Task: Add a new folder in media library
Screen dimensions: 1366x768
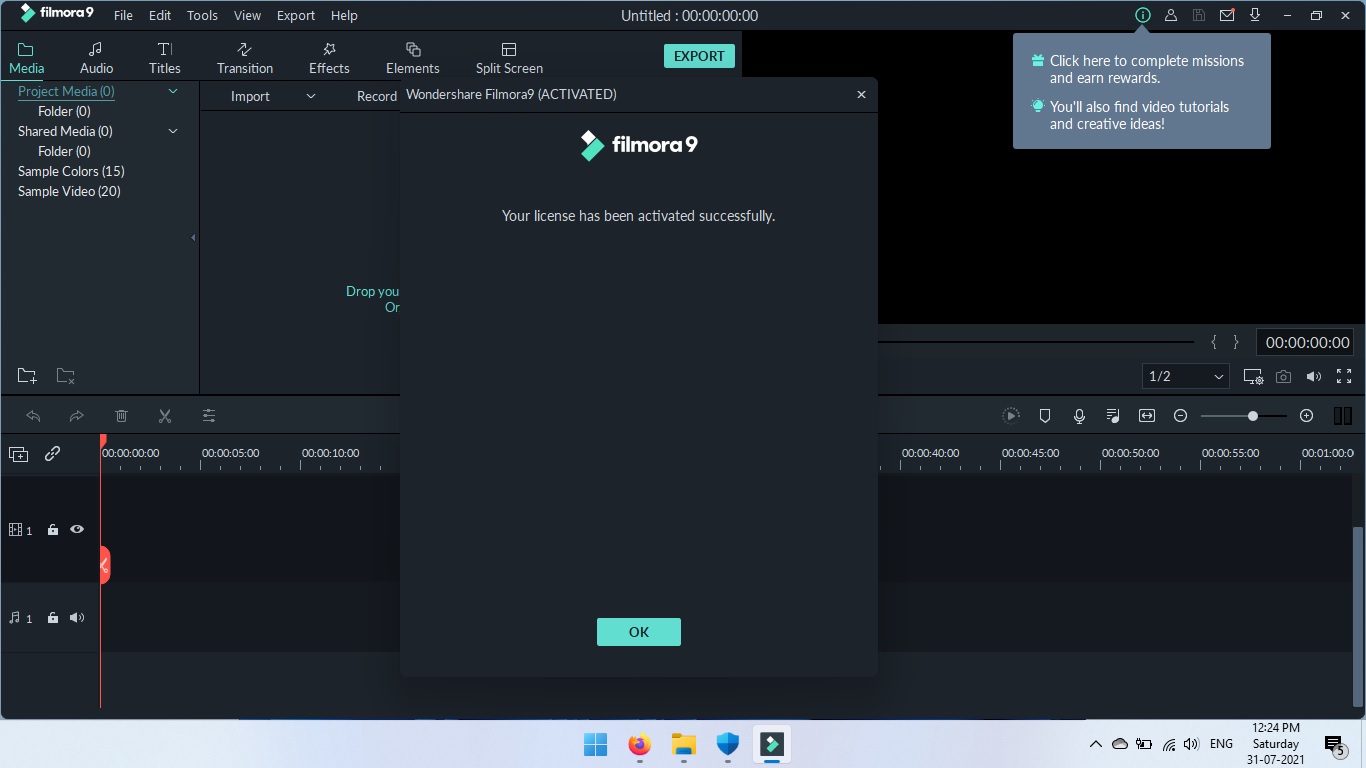Action: tap(27, 376)
